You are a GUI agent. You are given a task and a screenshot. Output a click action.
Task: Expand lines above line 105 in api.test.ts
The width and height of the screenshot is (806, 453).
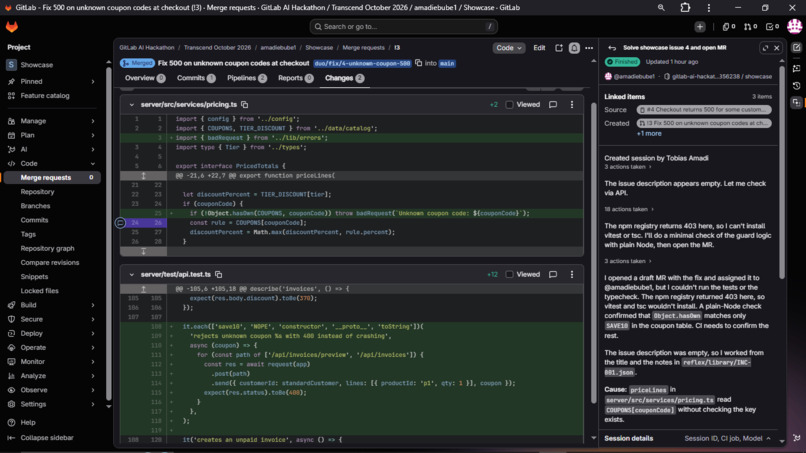coord(143,289)
